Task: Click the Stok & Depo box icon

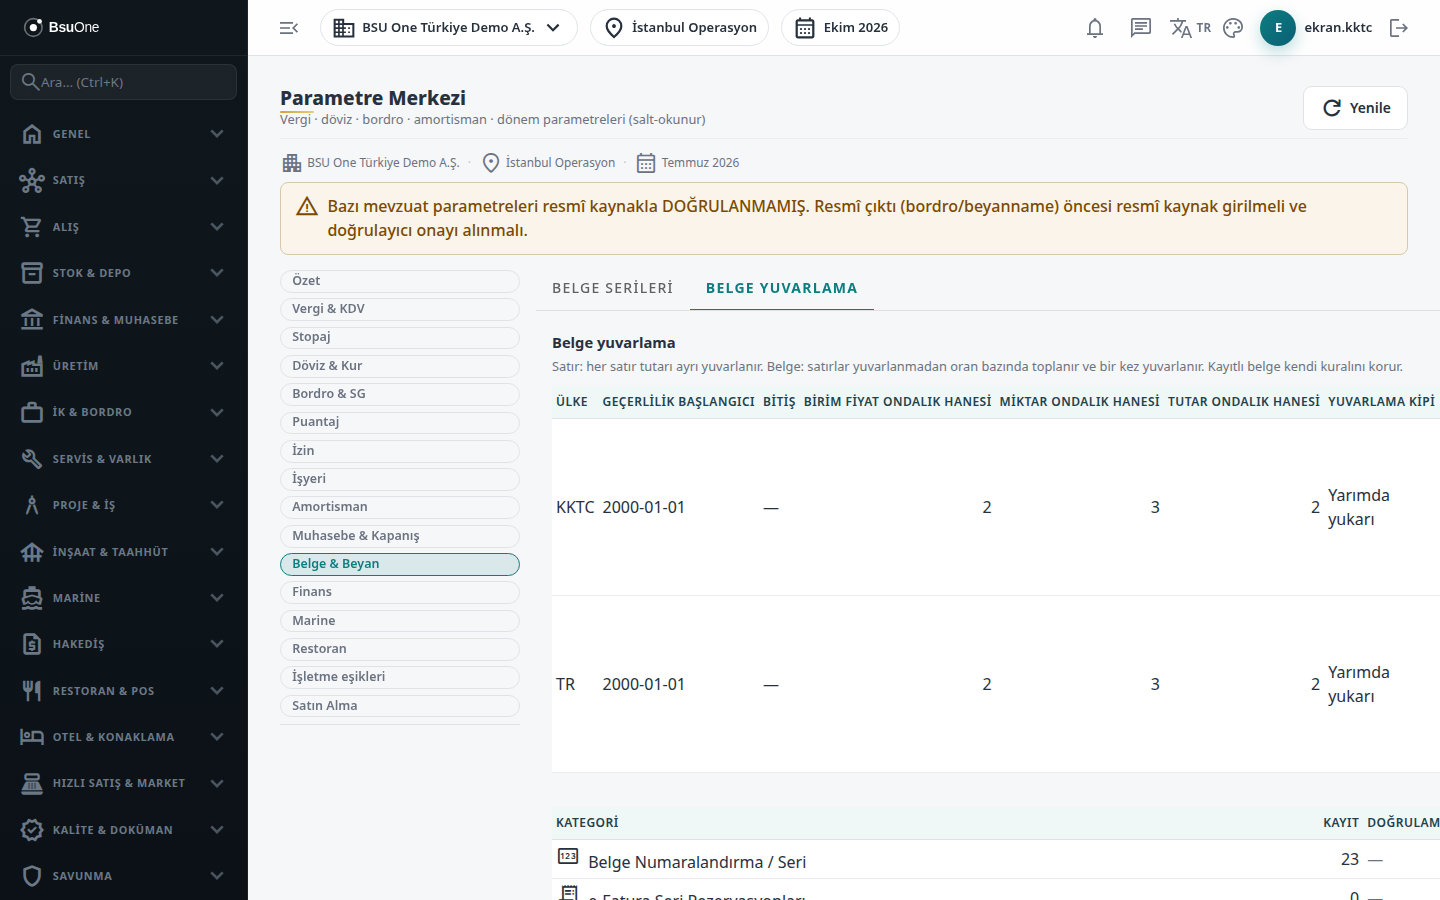Action: [32, 273]
